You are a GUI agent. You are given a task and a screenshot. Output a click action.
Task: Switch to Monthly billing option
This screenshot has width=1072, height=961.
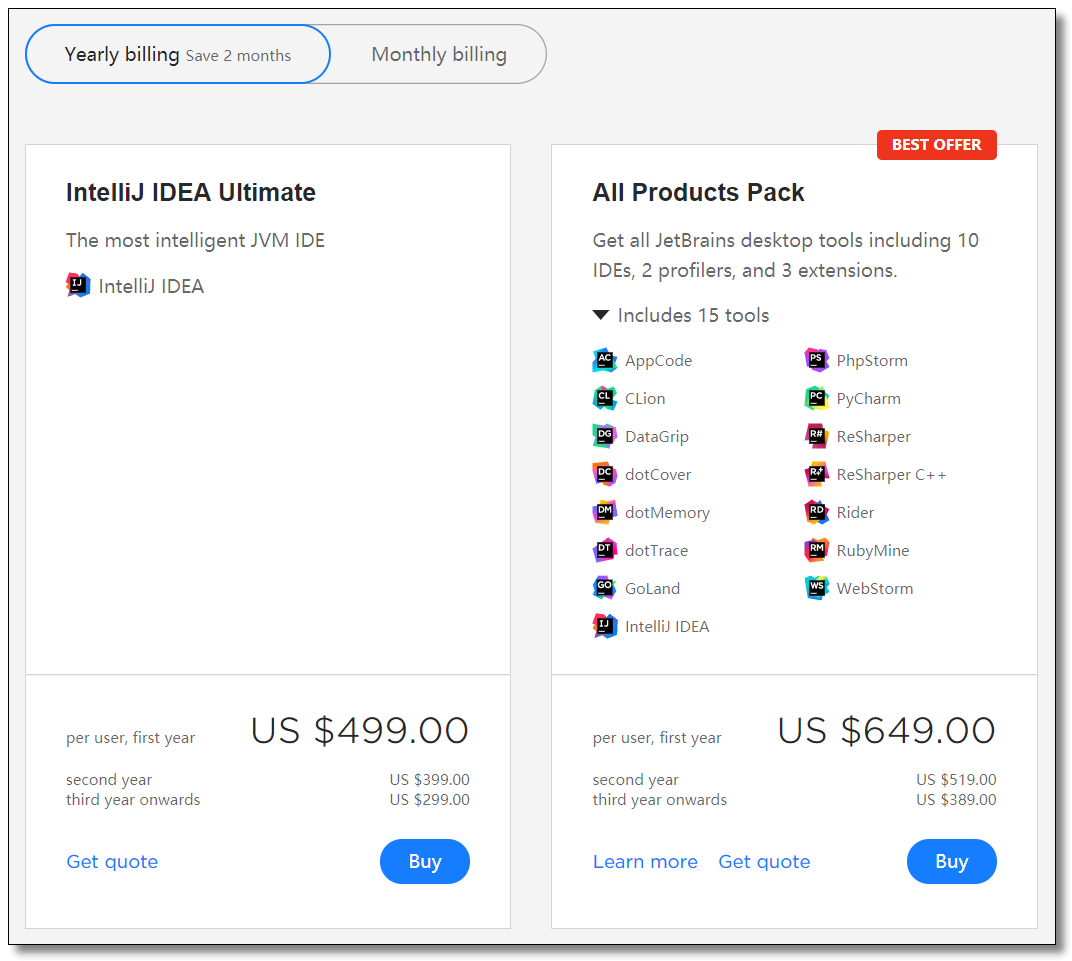point(439,55)
